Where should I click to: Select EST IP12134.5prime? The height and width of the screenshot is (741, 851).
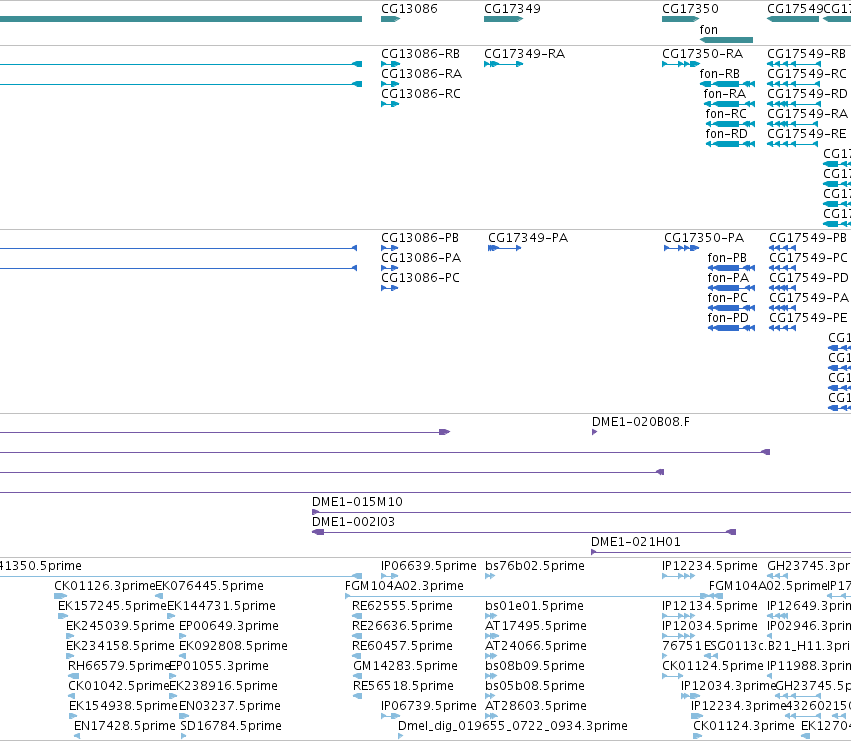pyautogui.click(x=710, y=606)
